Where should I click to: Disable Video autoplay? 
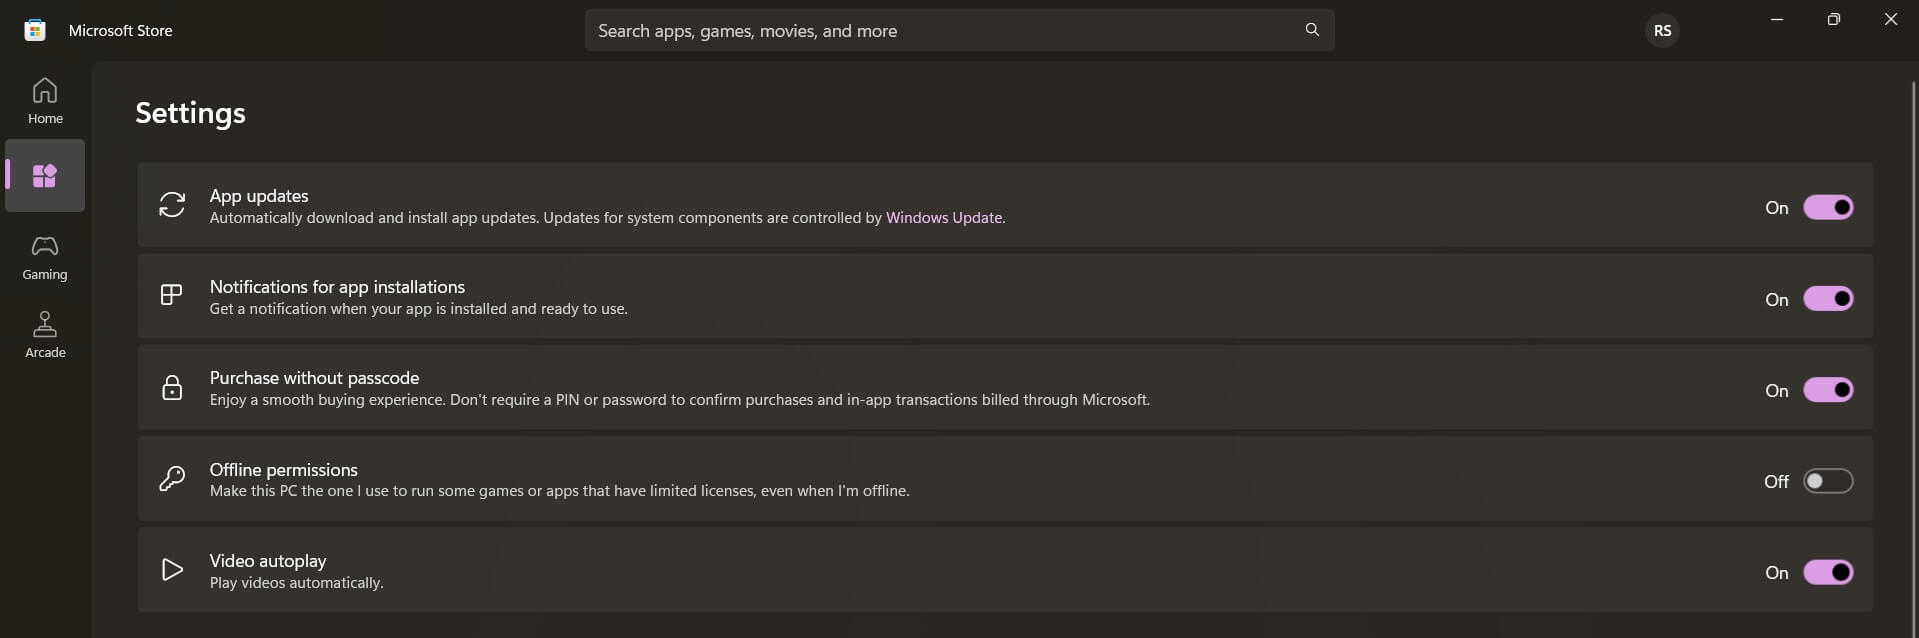1828,572
